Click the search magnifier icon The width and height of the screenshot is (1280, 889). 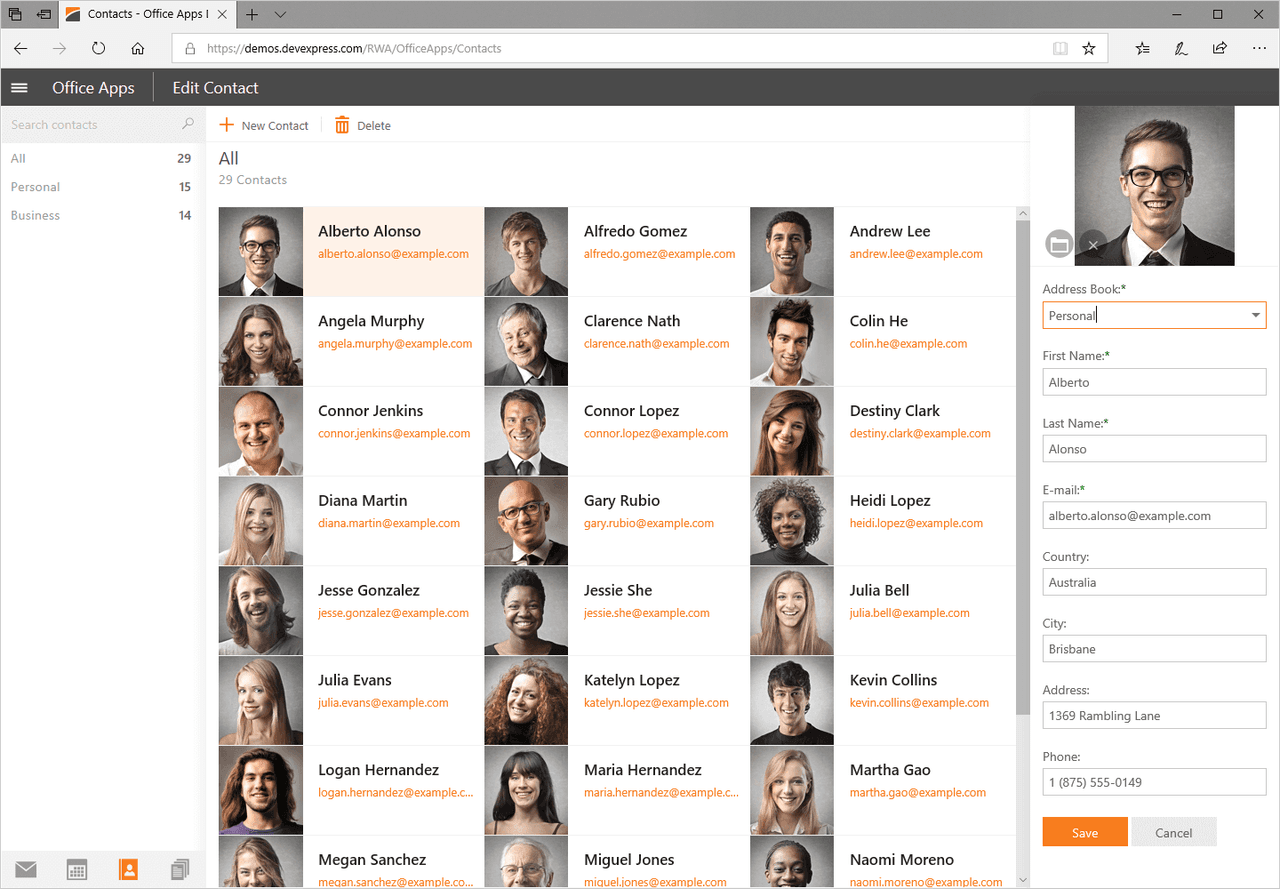[188, 125]
